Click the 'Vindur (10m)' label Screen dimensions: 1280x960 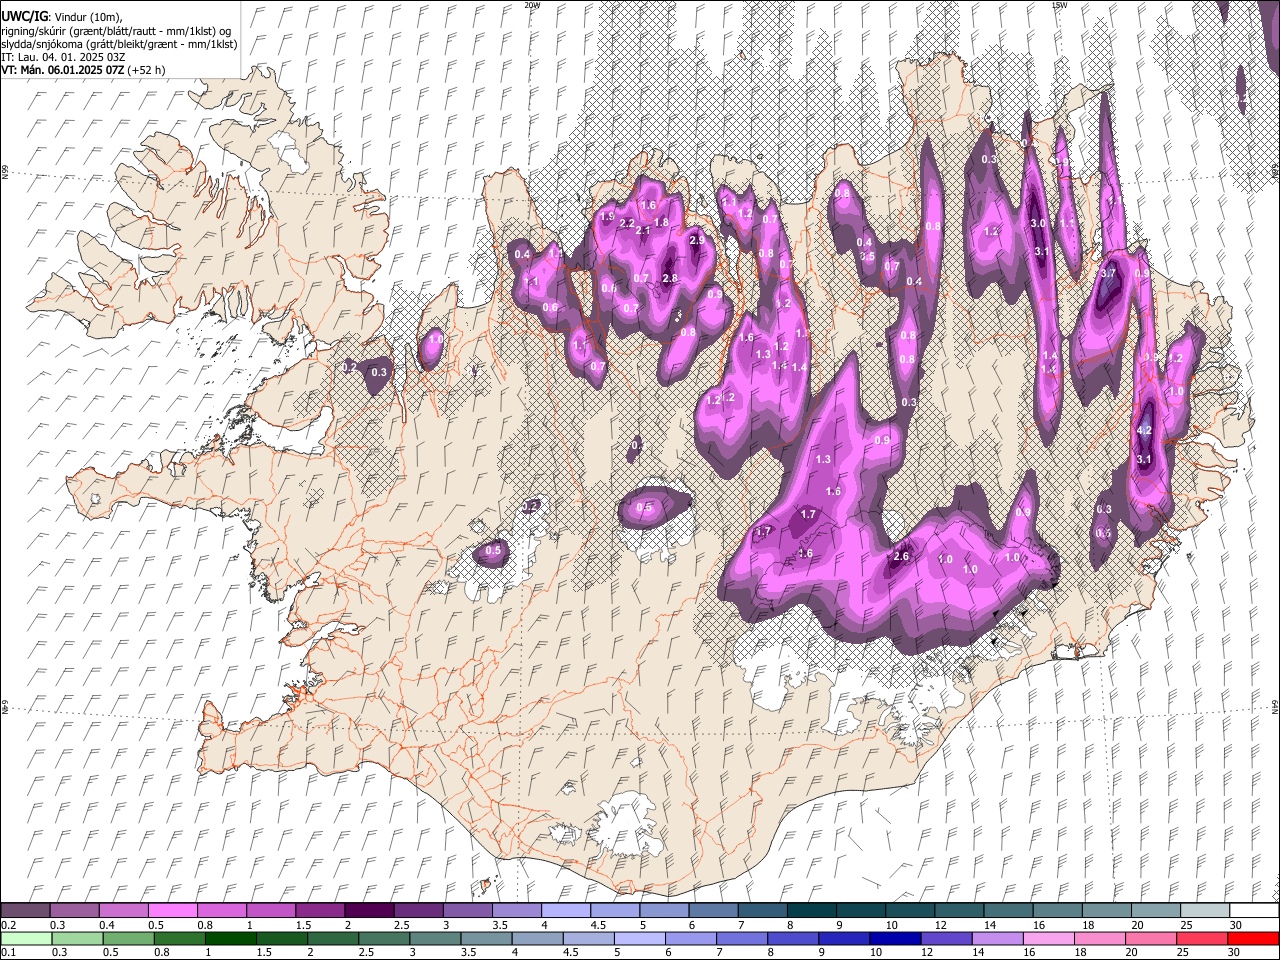(86, 15)
